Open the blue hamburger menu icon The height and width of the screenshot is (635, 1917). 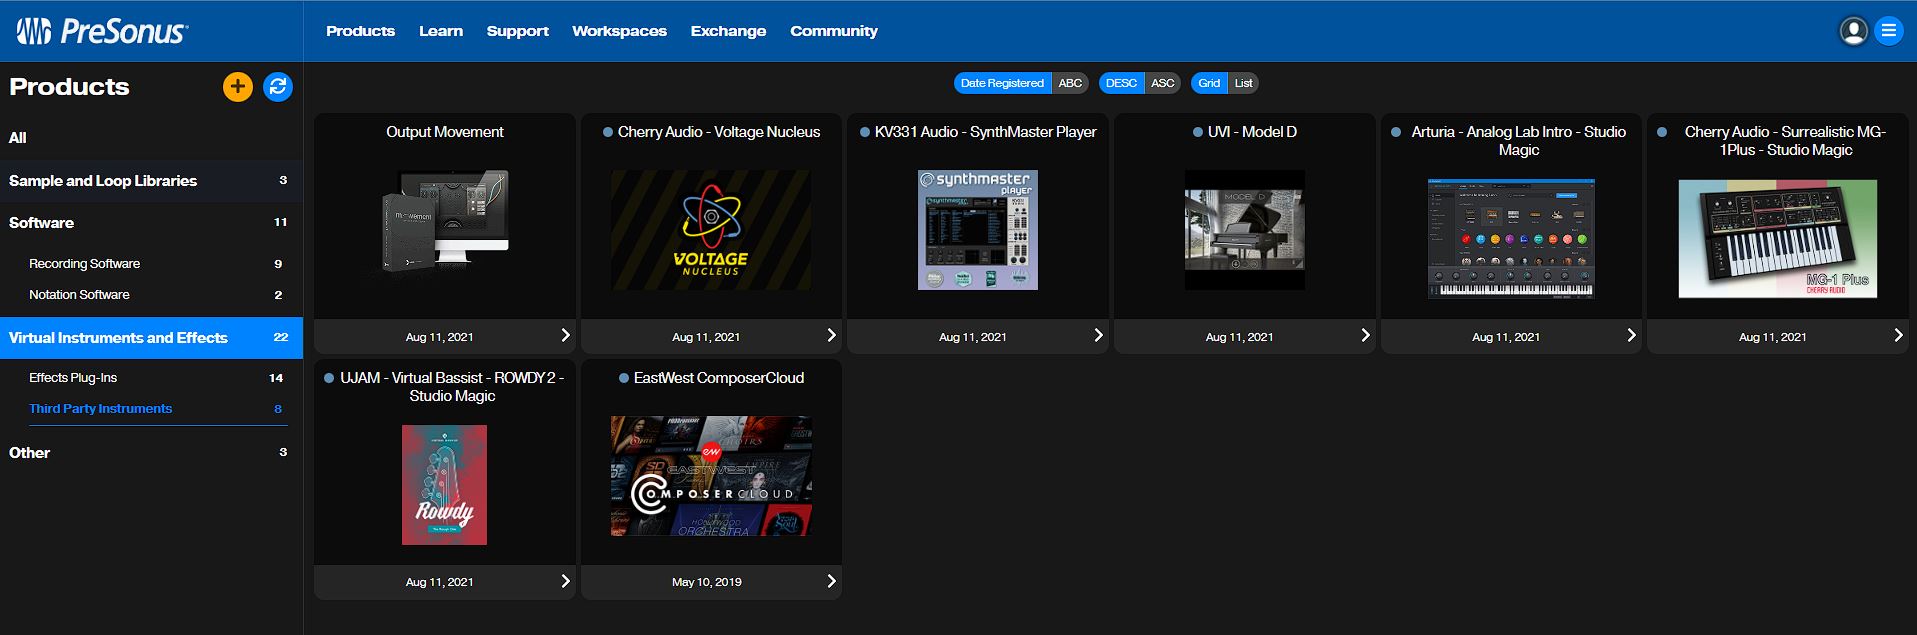[x=1889, y=31]
